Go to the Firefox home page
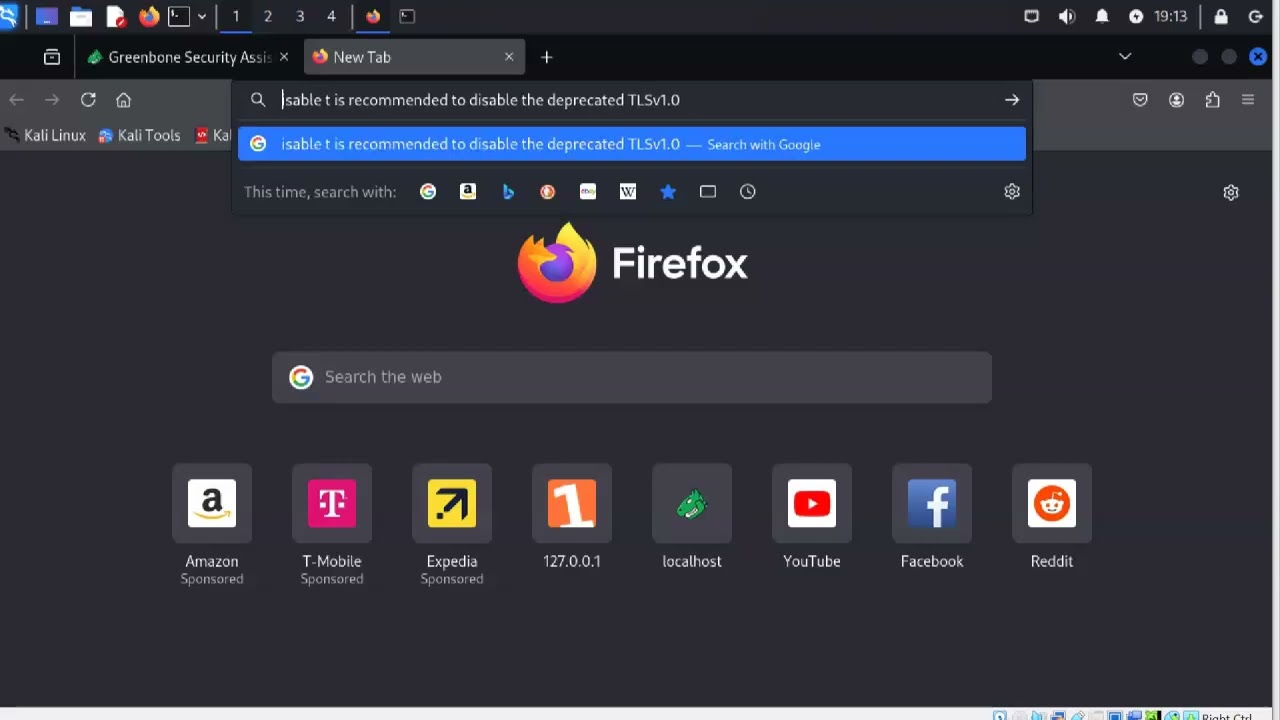 tap(124, 100)
